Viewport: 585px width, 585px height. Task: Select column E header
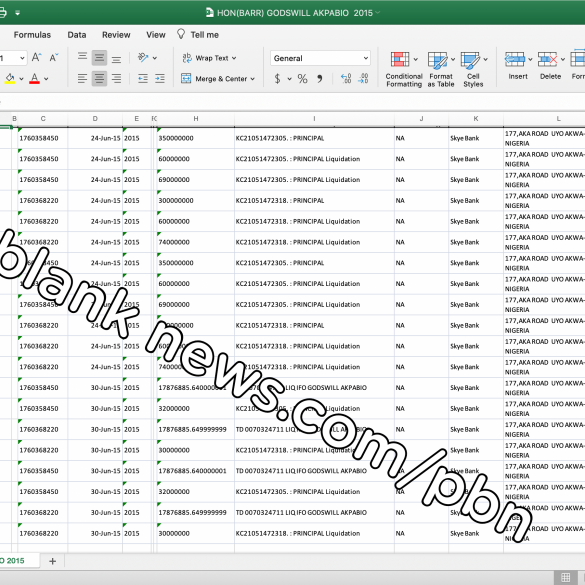point(137,119)
